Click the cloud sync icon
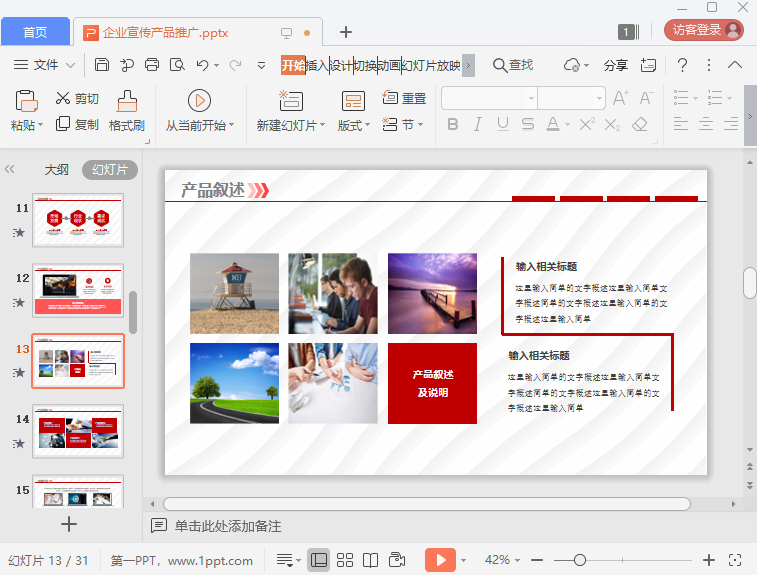Screen dimensions: 757x575 tap(572, 65)
